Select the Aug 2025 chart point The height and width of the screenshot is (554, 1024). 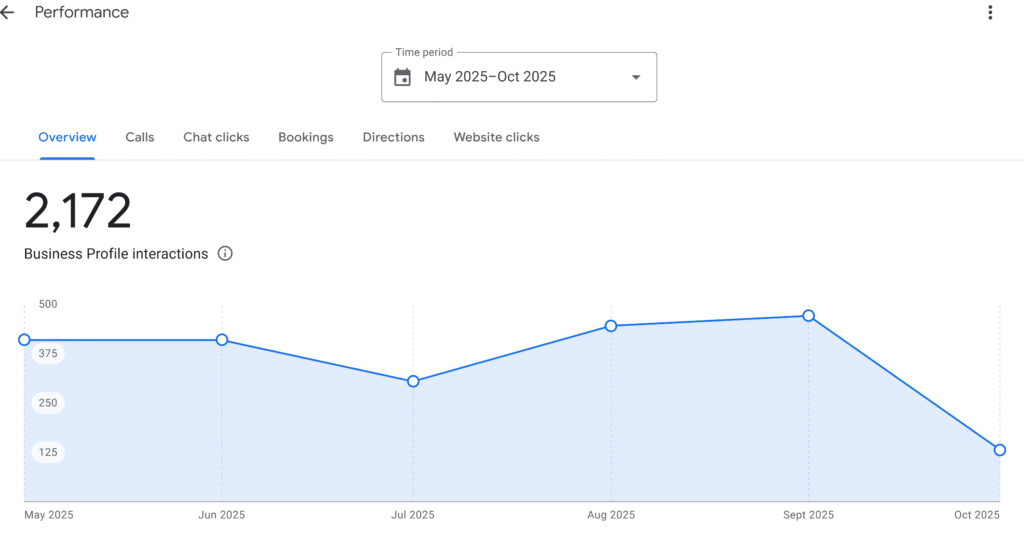(x=611, y=326)
